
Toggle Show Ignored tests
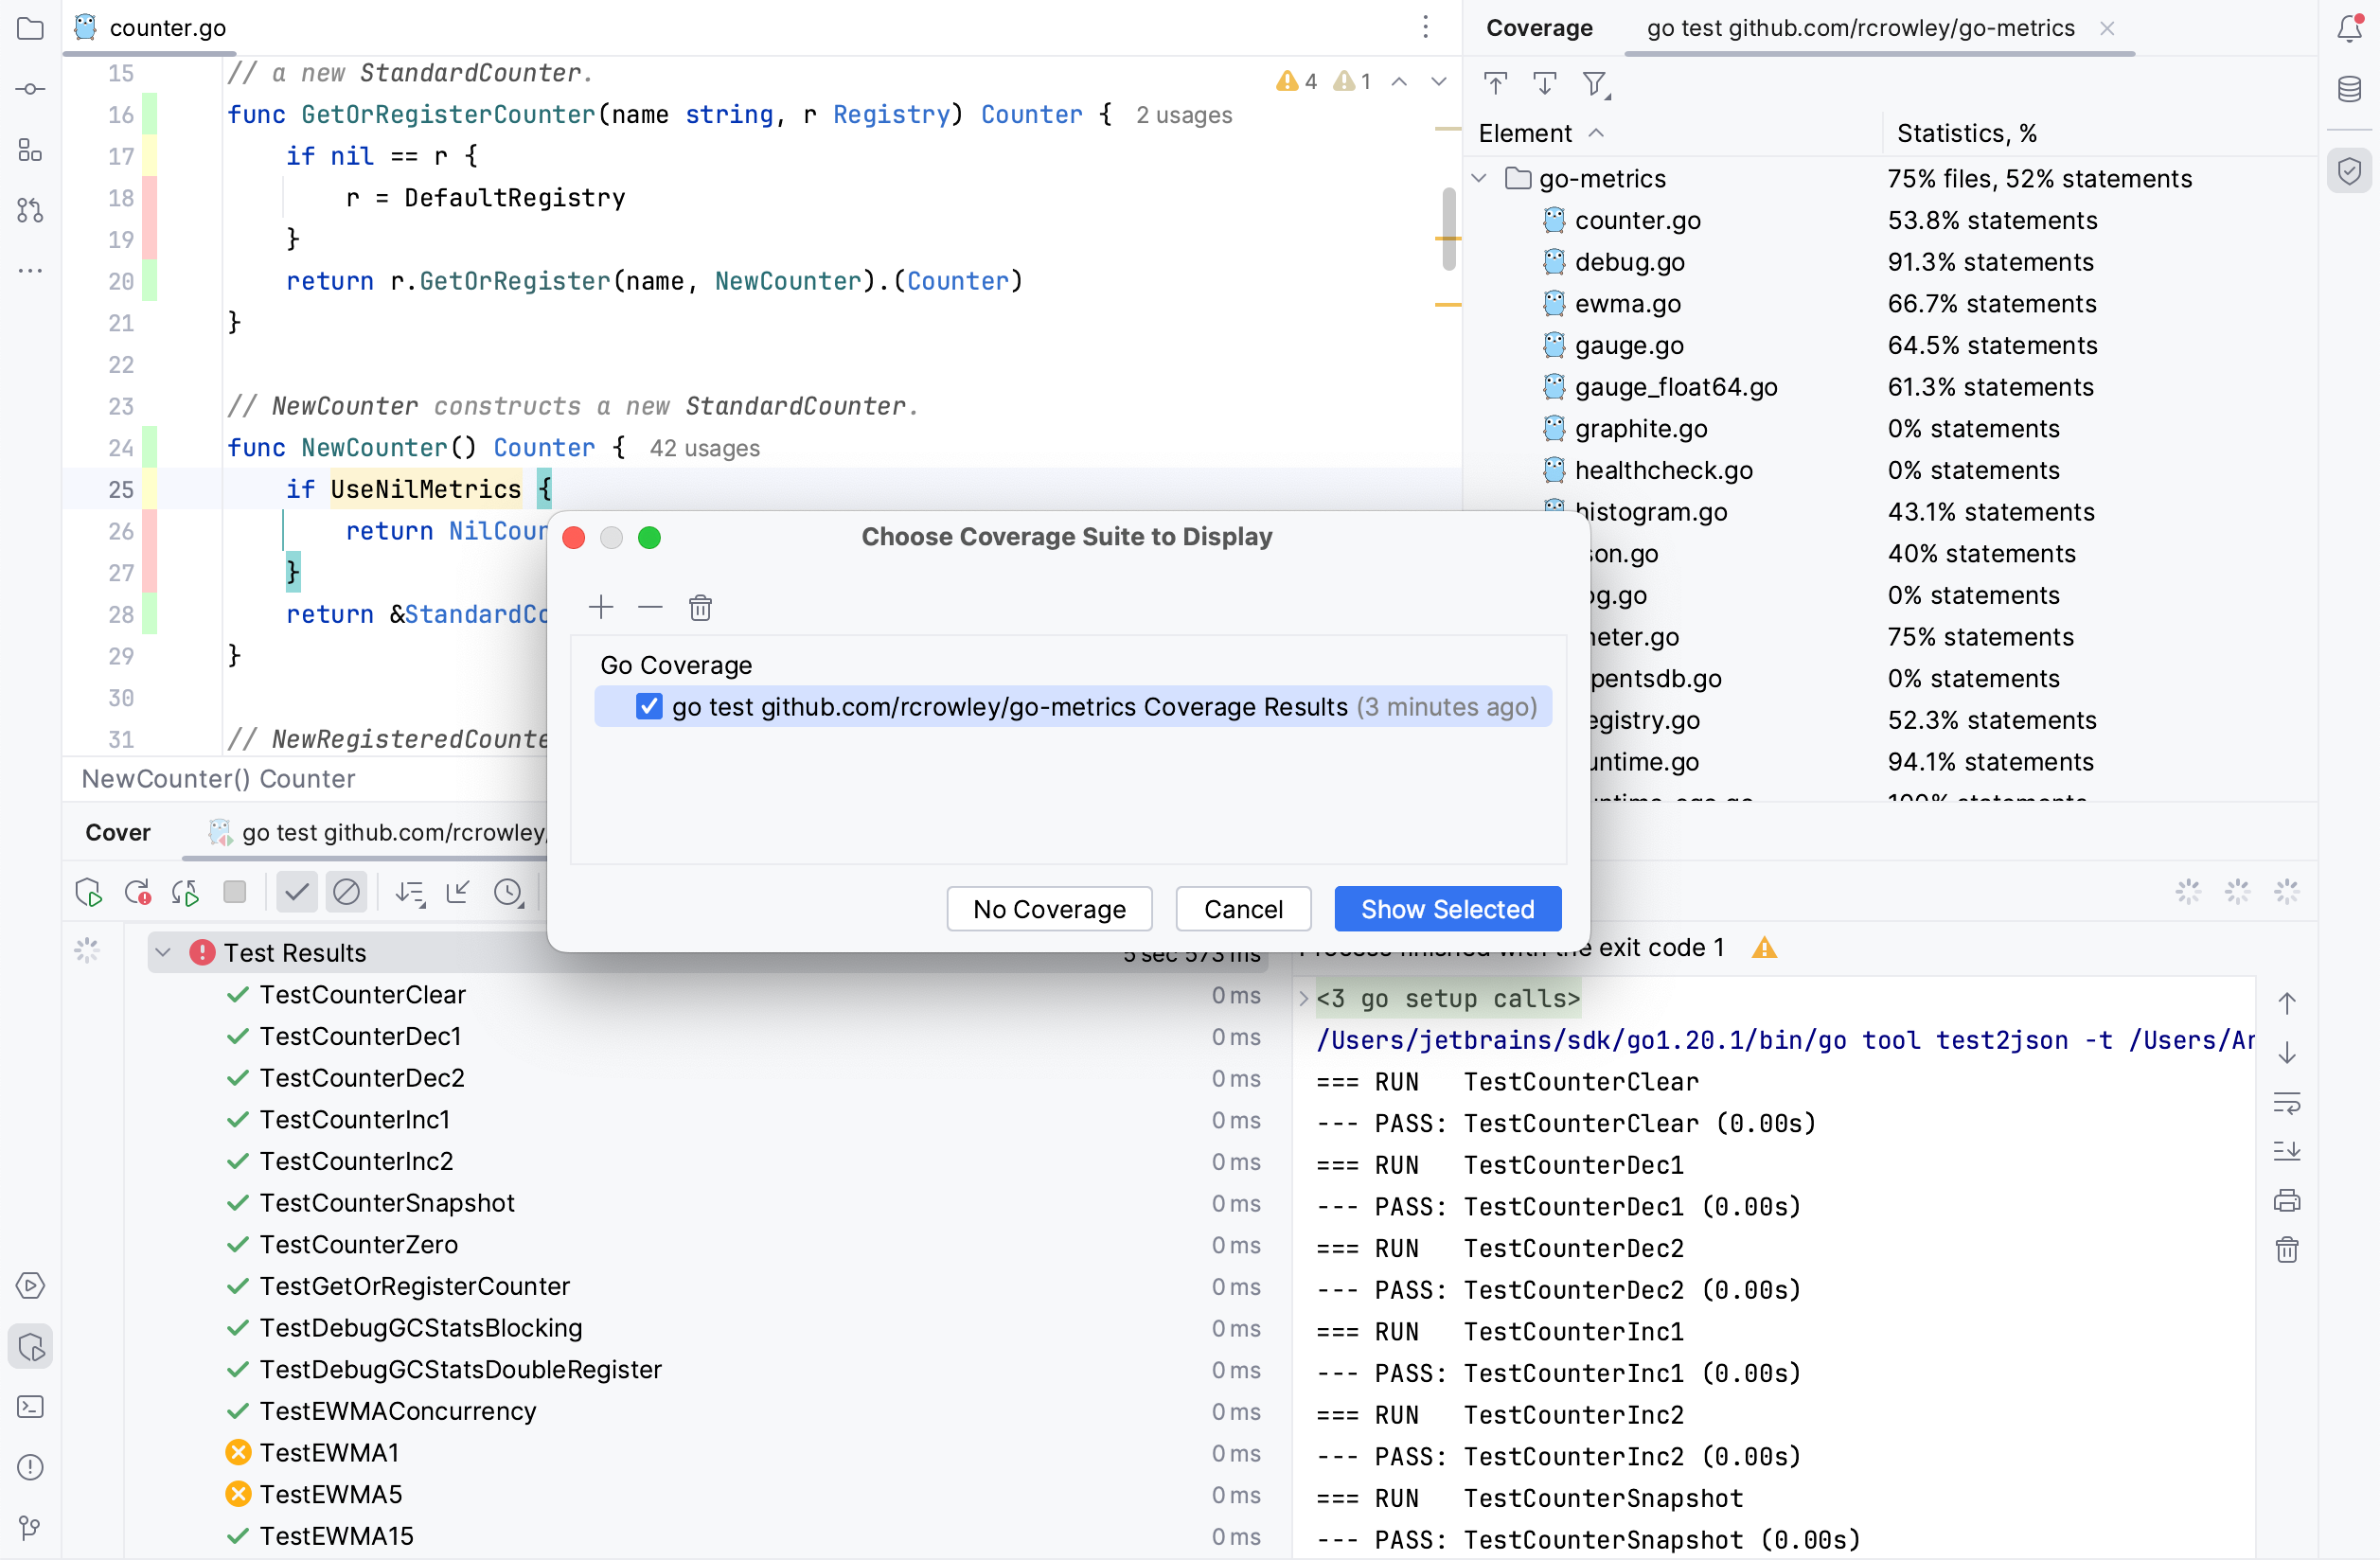pyautogui.click(x=346, y=891)
